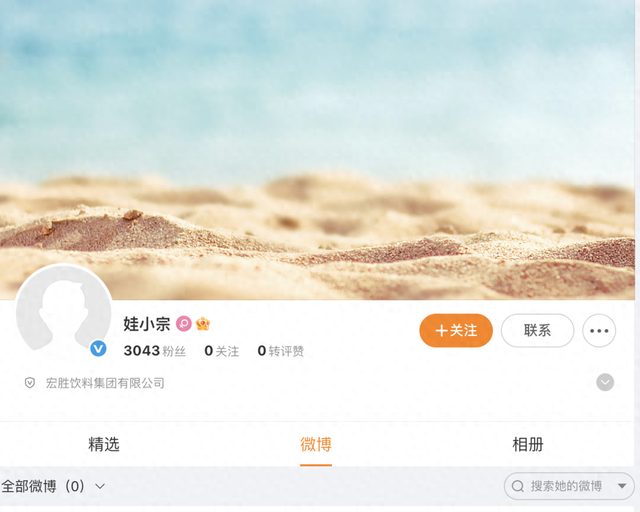
Task: Click the magnifier icon in search box
Action: [x=518, y=486]
